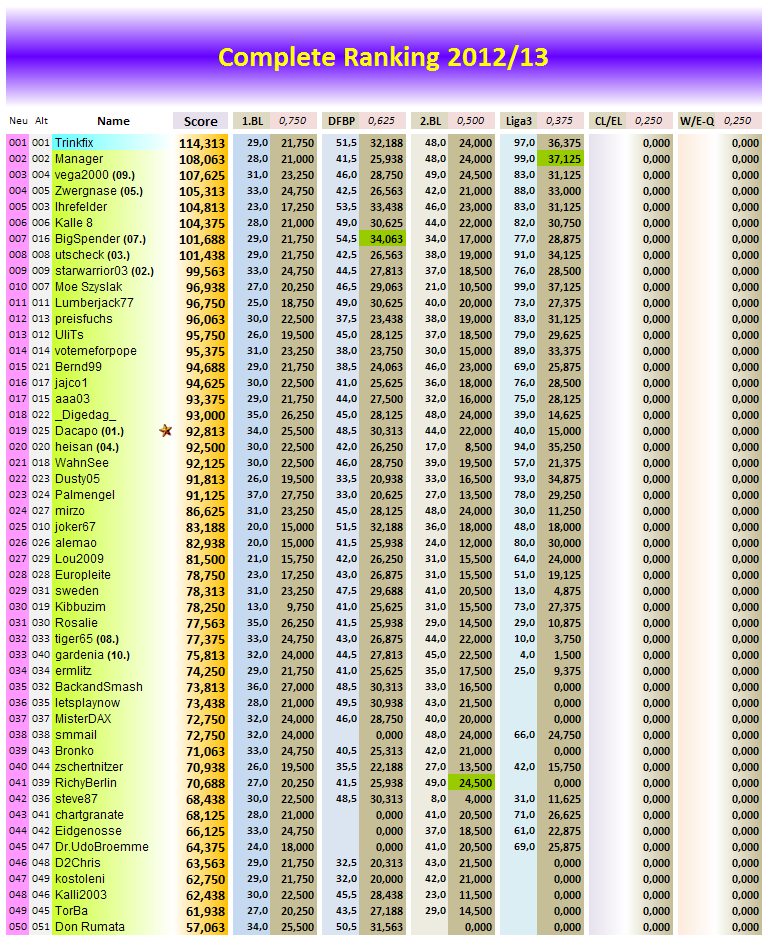Select the name utscheck (03.)

click(92, 255)
